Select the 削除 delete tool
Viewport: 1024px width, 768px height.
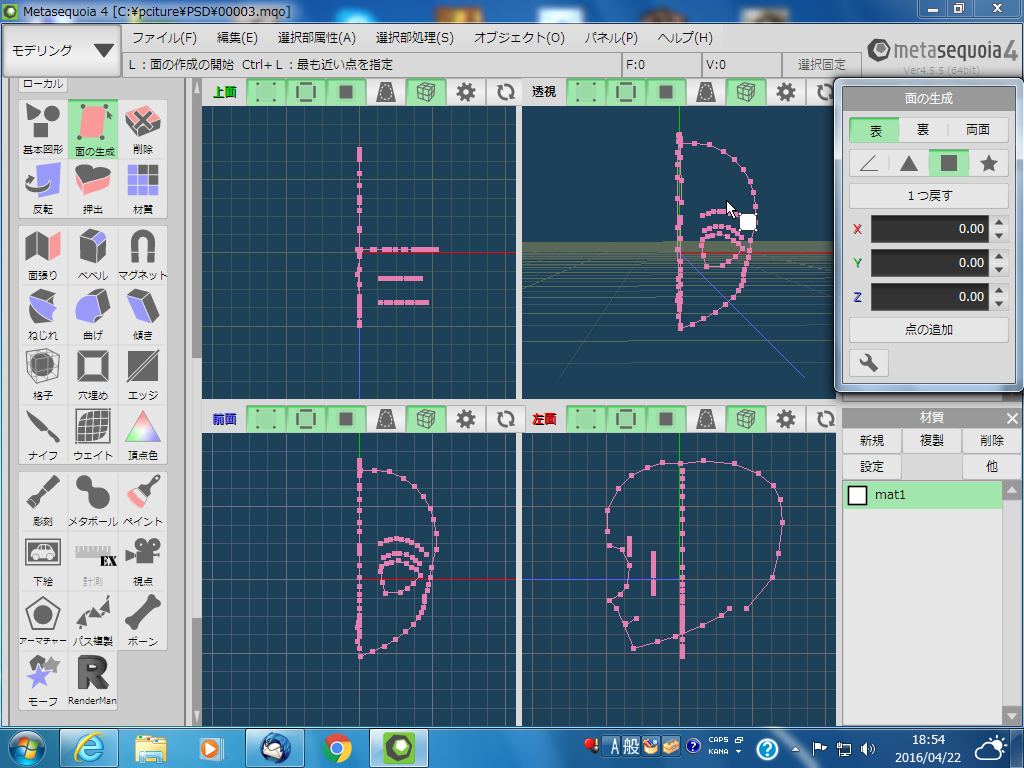tap(142, 129)
